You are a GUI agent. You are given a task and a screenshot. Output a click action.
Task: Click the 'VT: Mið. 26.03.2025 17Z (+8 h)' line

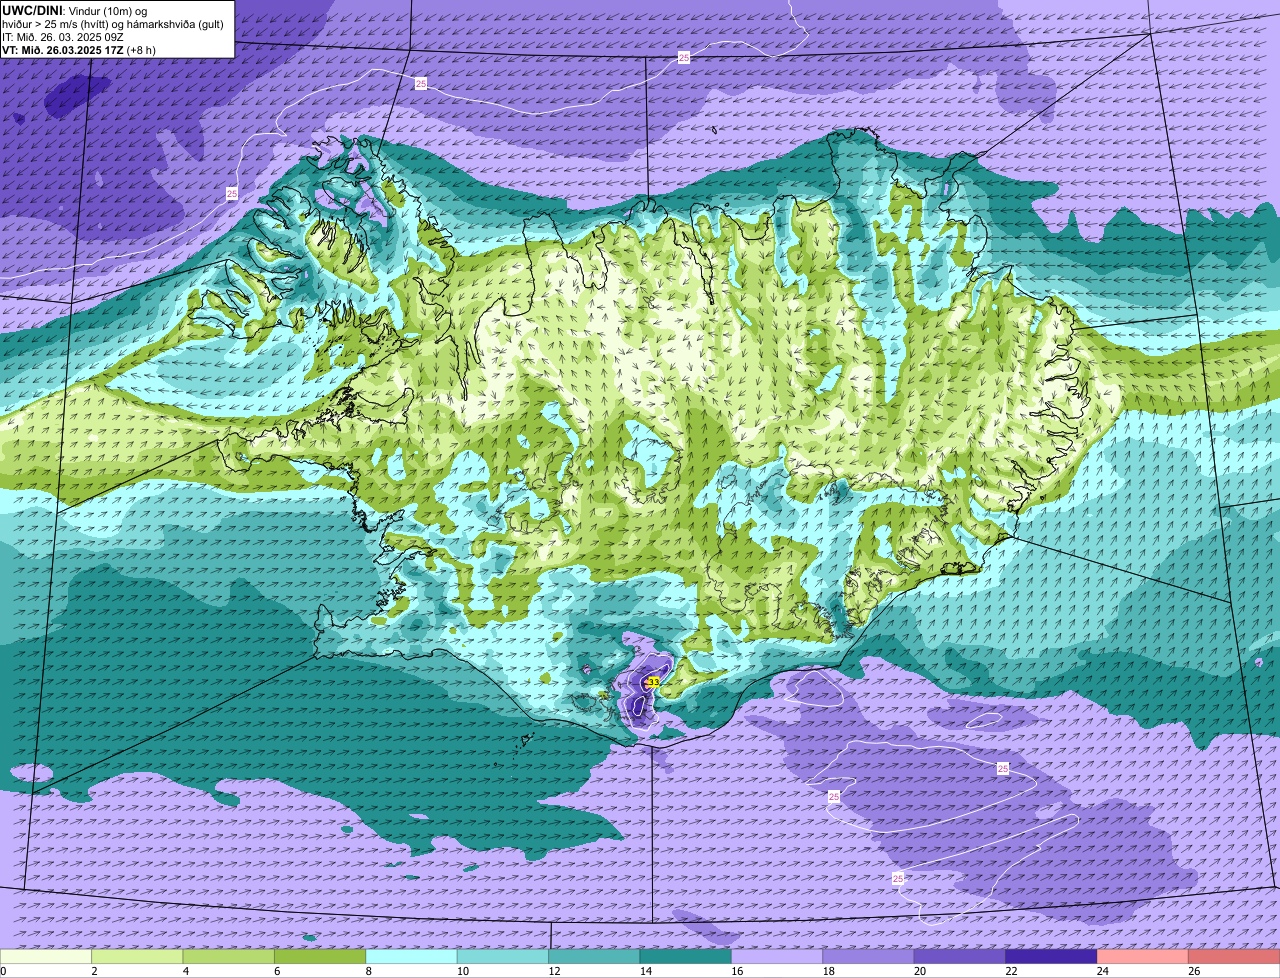(79, 50)
